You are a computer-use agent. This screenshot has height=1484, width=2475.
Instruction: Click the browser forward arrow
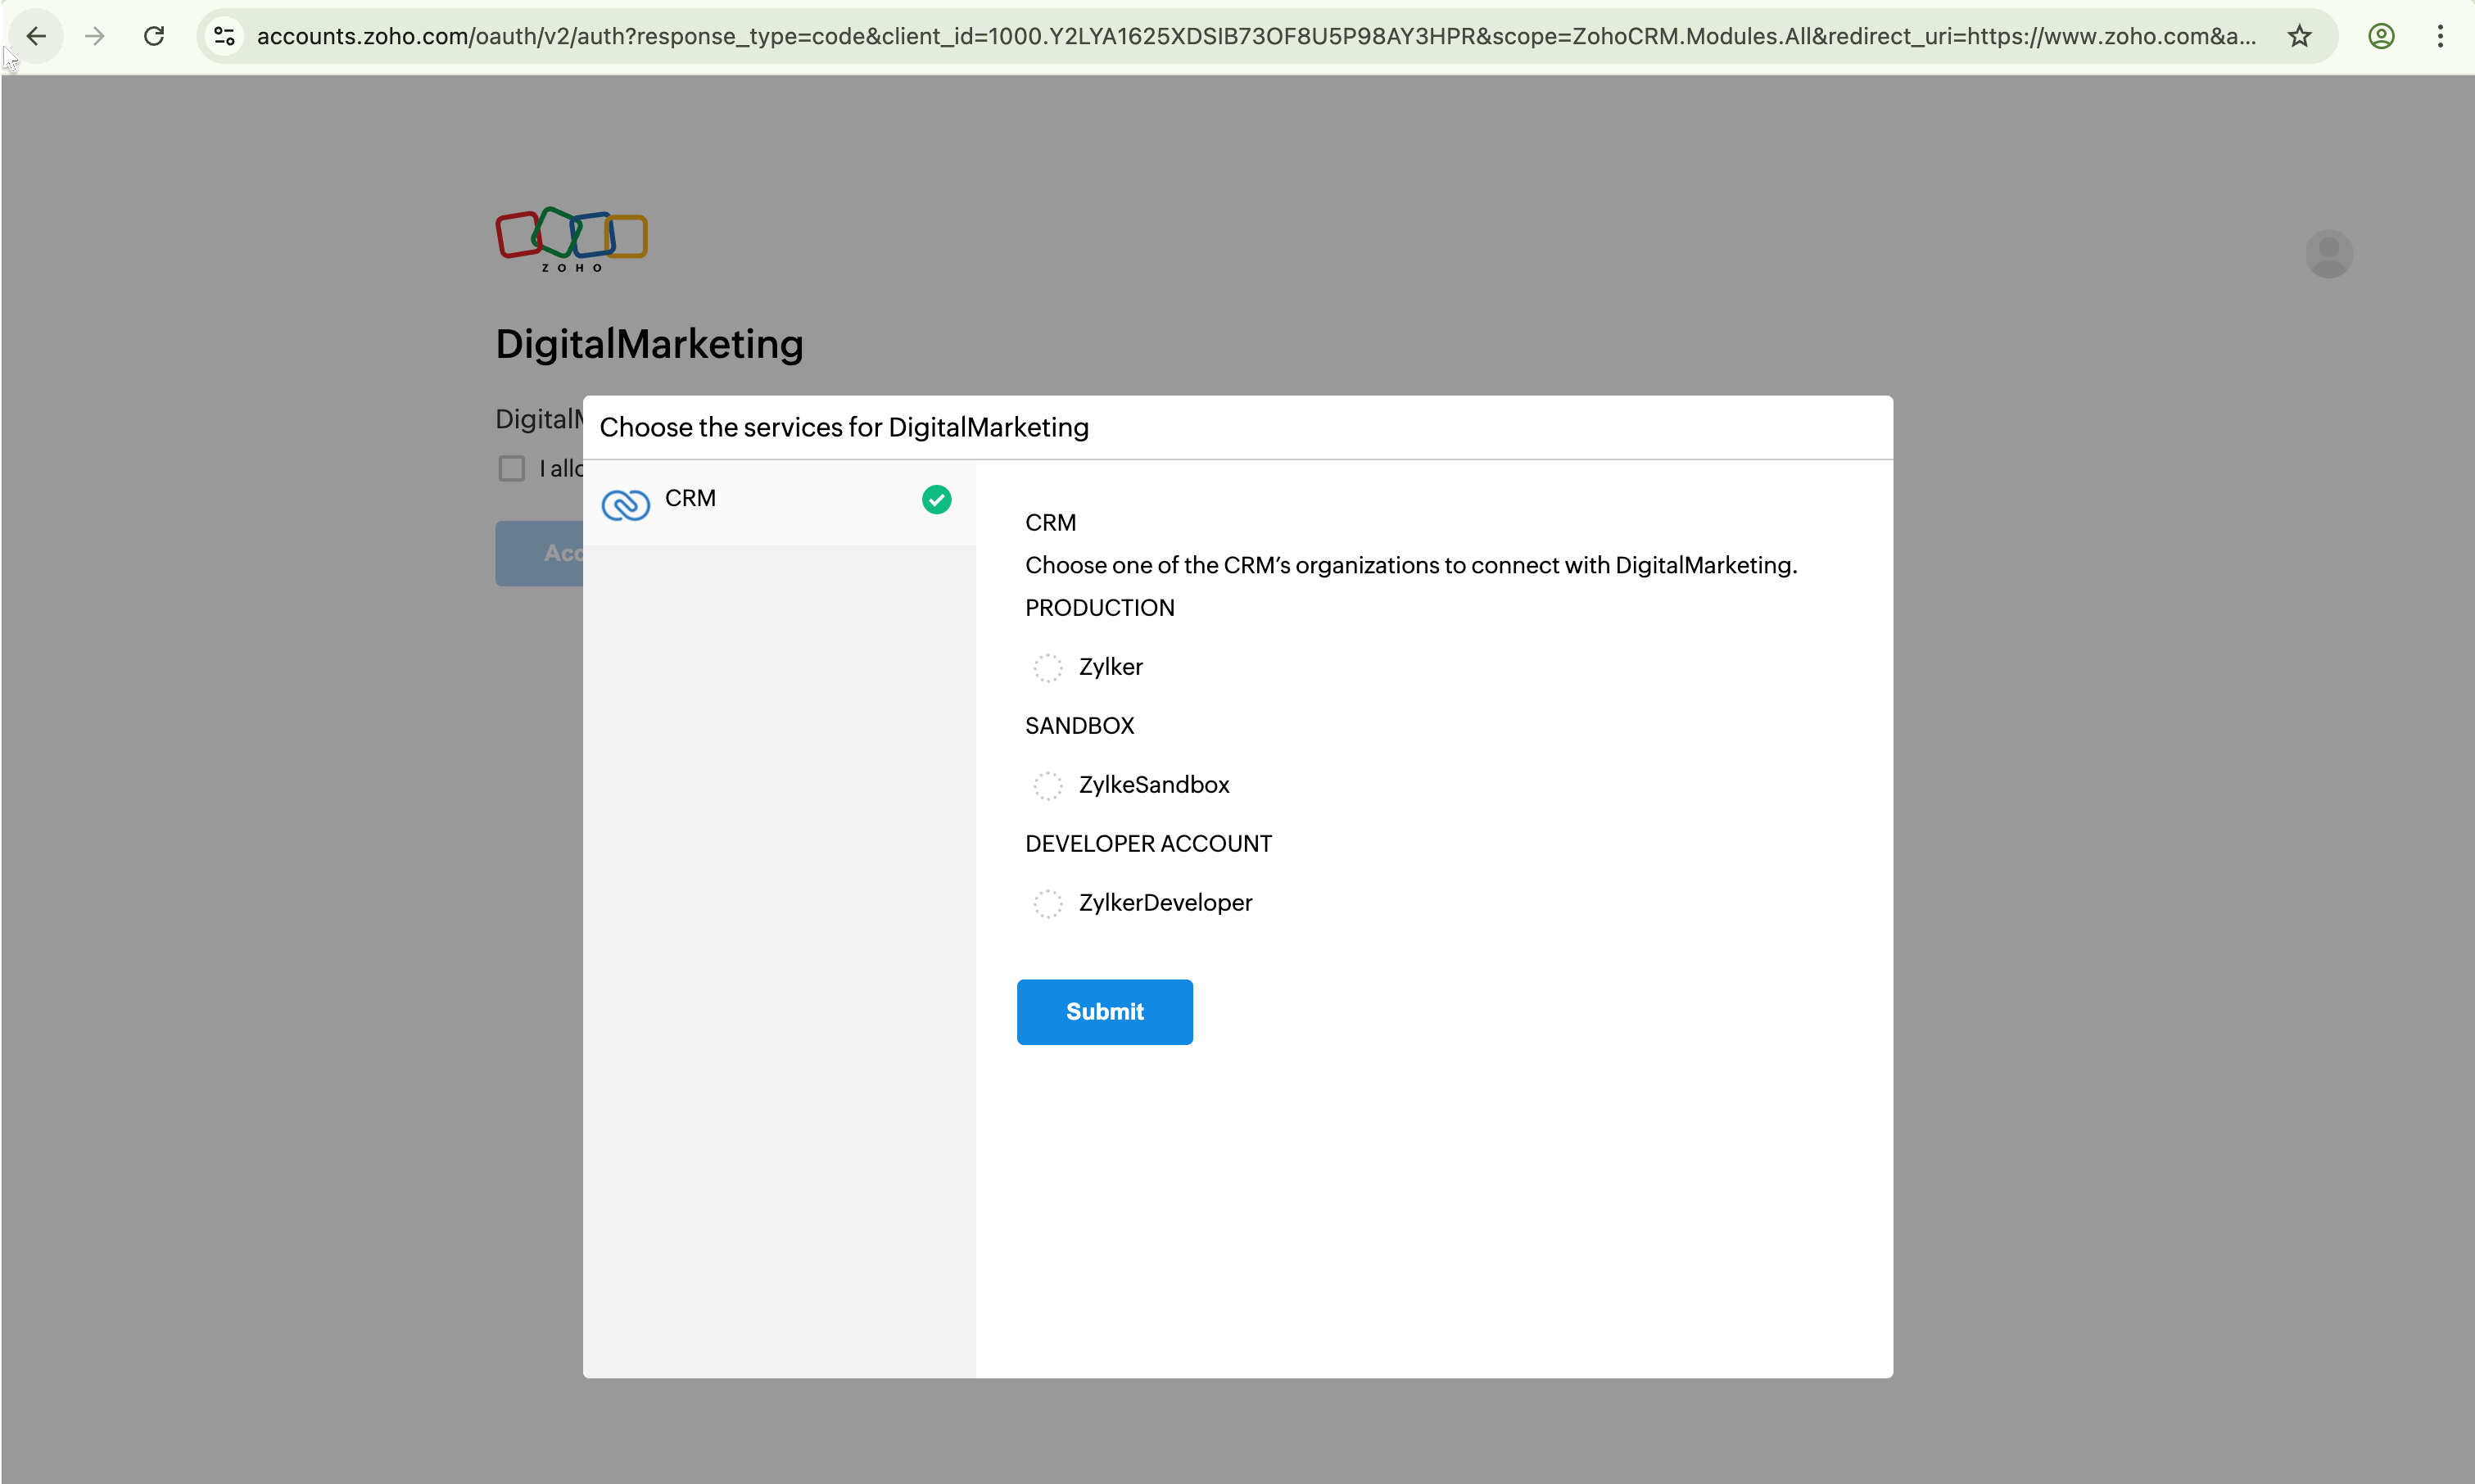(x=95, y=37)
